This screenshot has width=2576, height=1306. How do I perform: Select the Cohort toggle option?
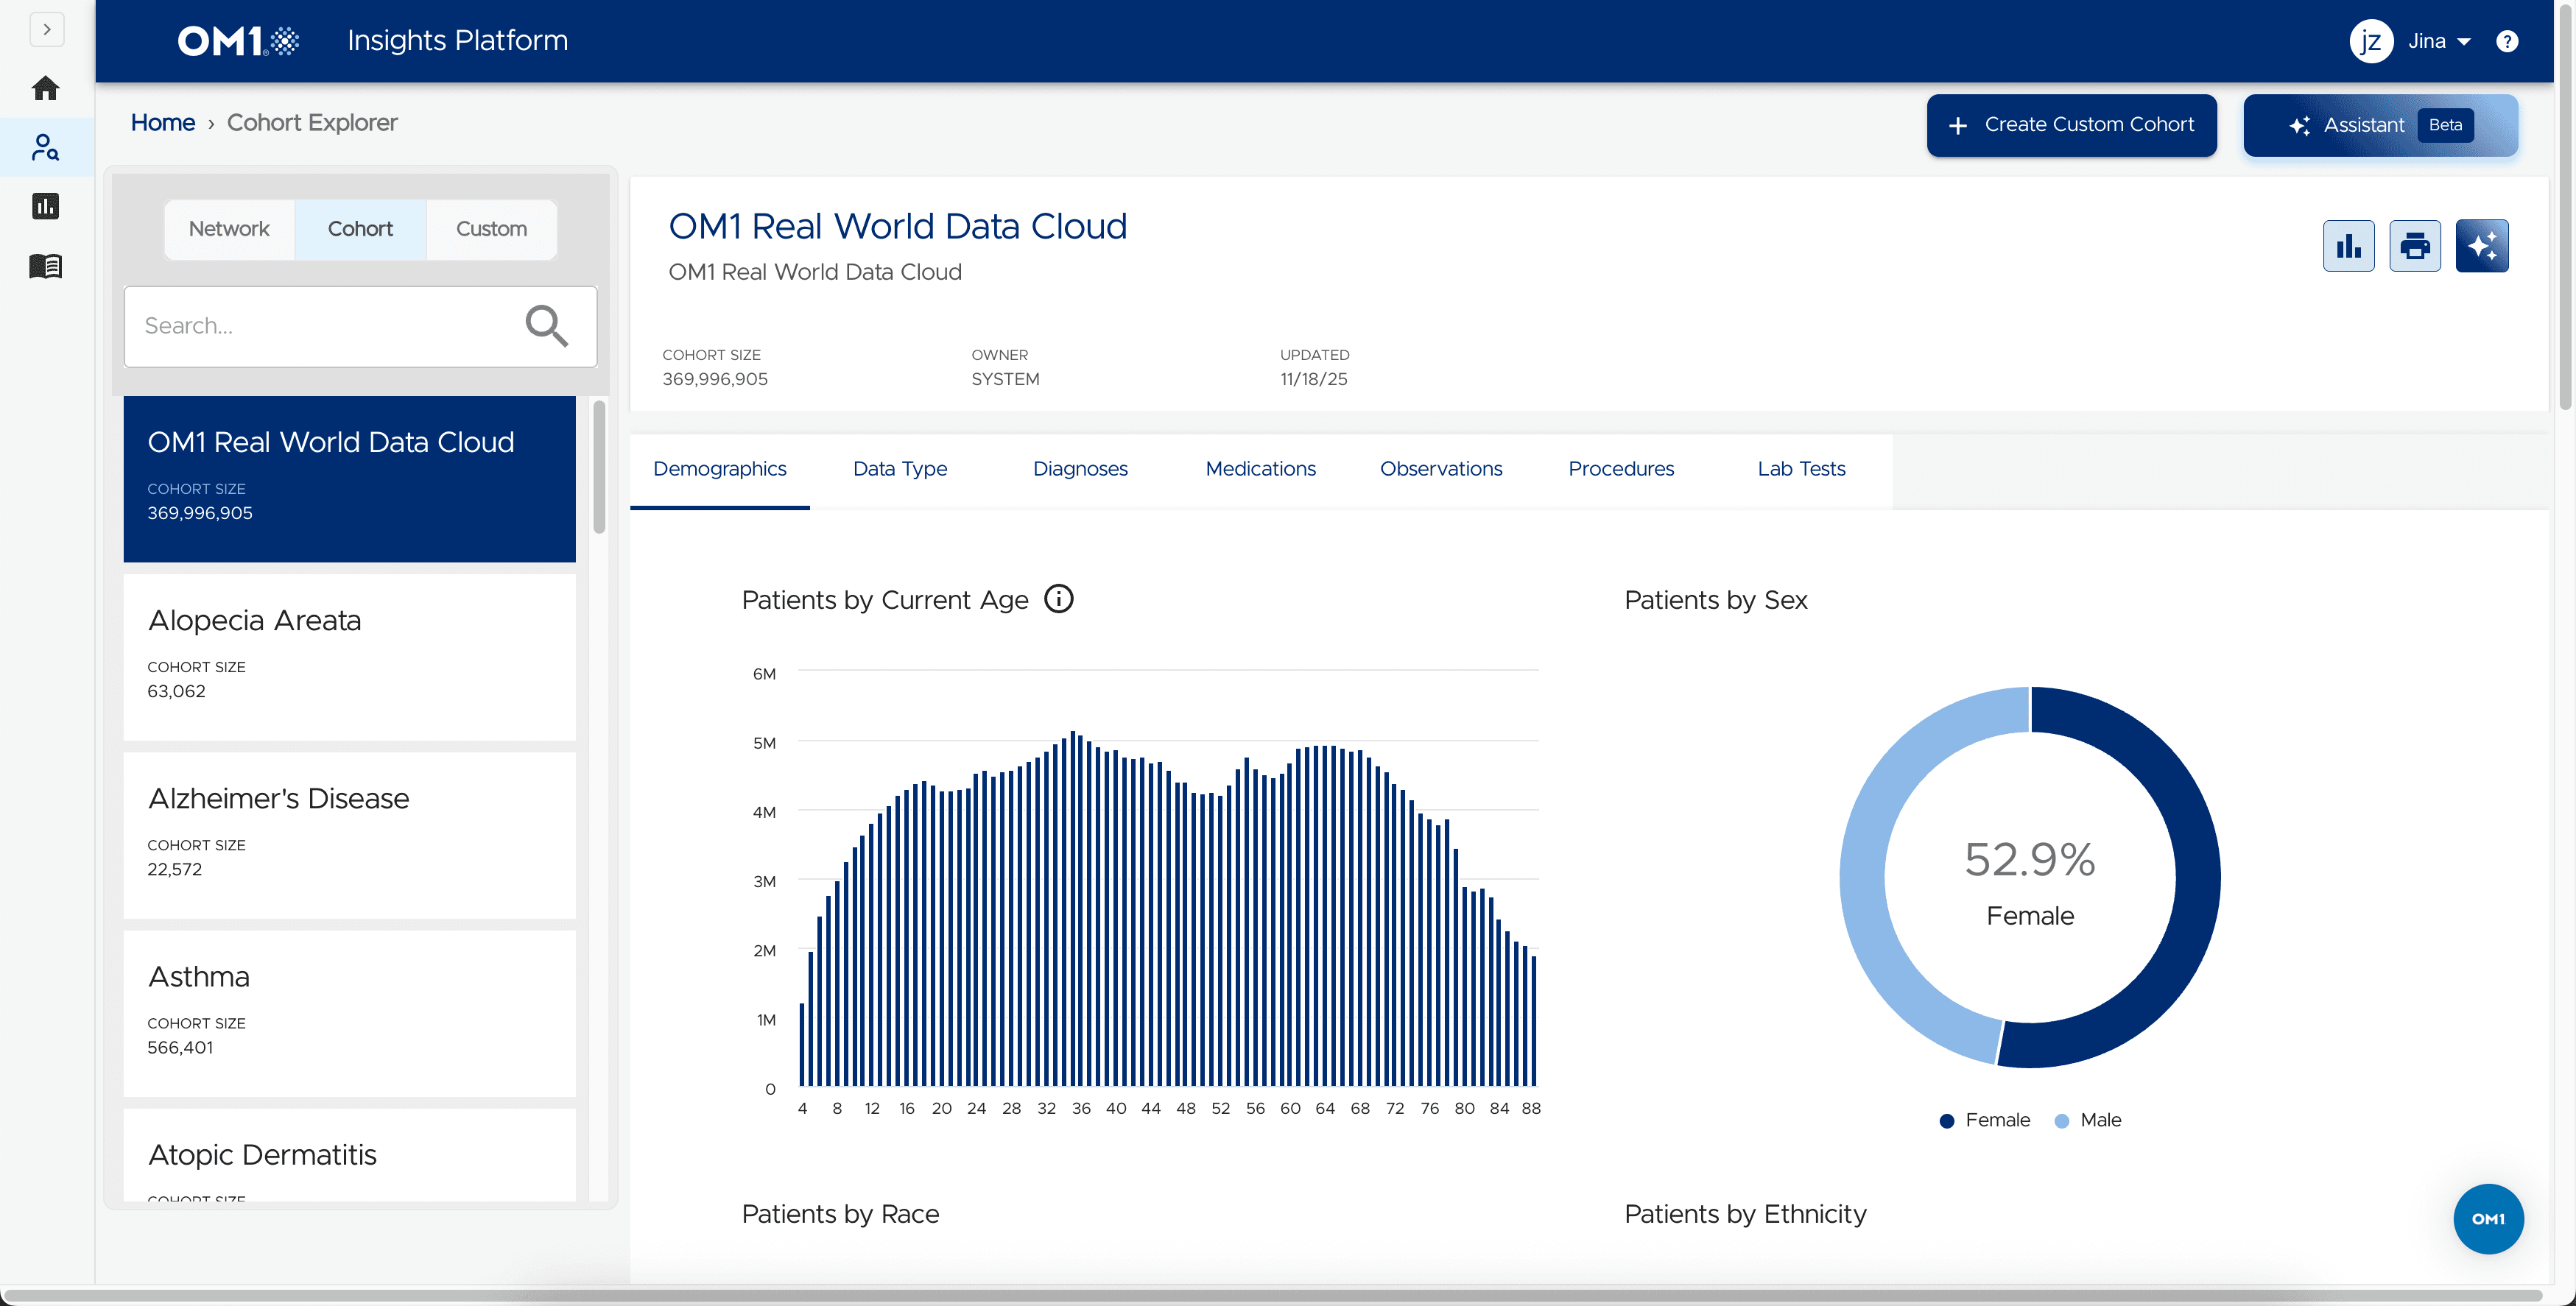pos(360,229)
